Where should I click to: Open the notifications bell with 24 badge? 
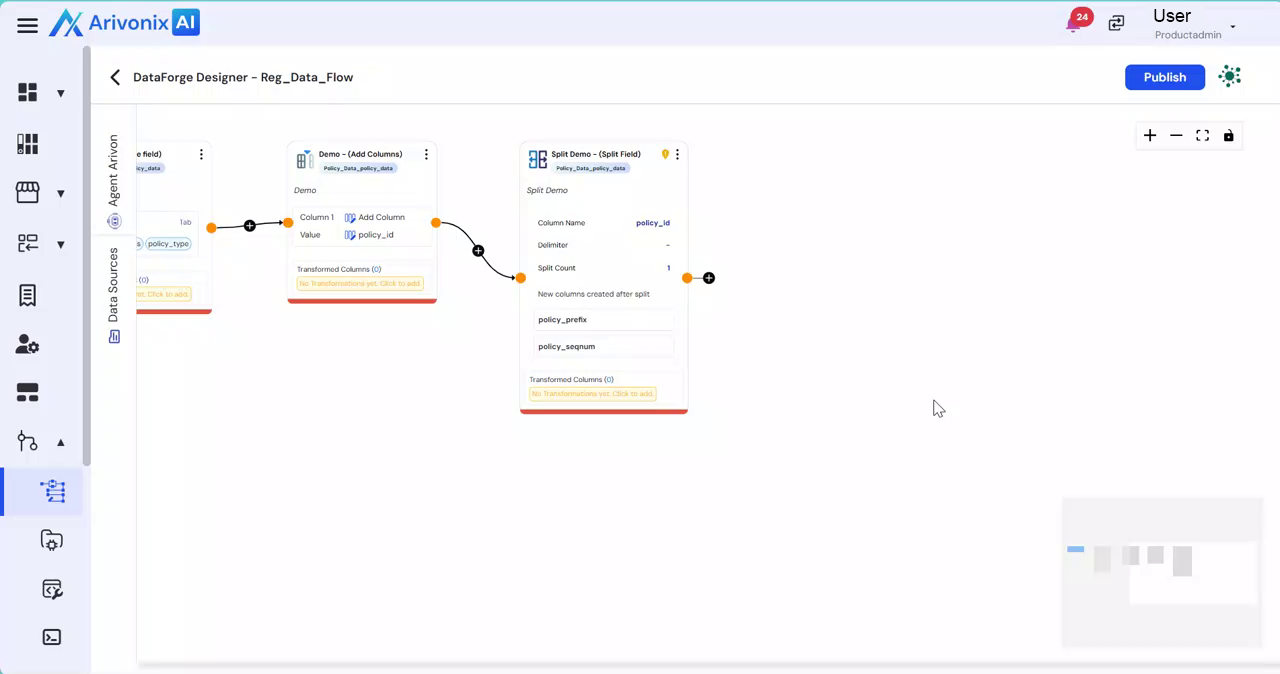1075,23
